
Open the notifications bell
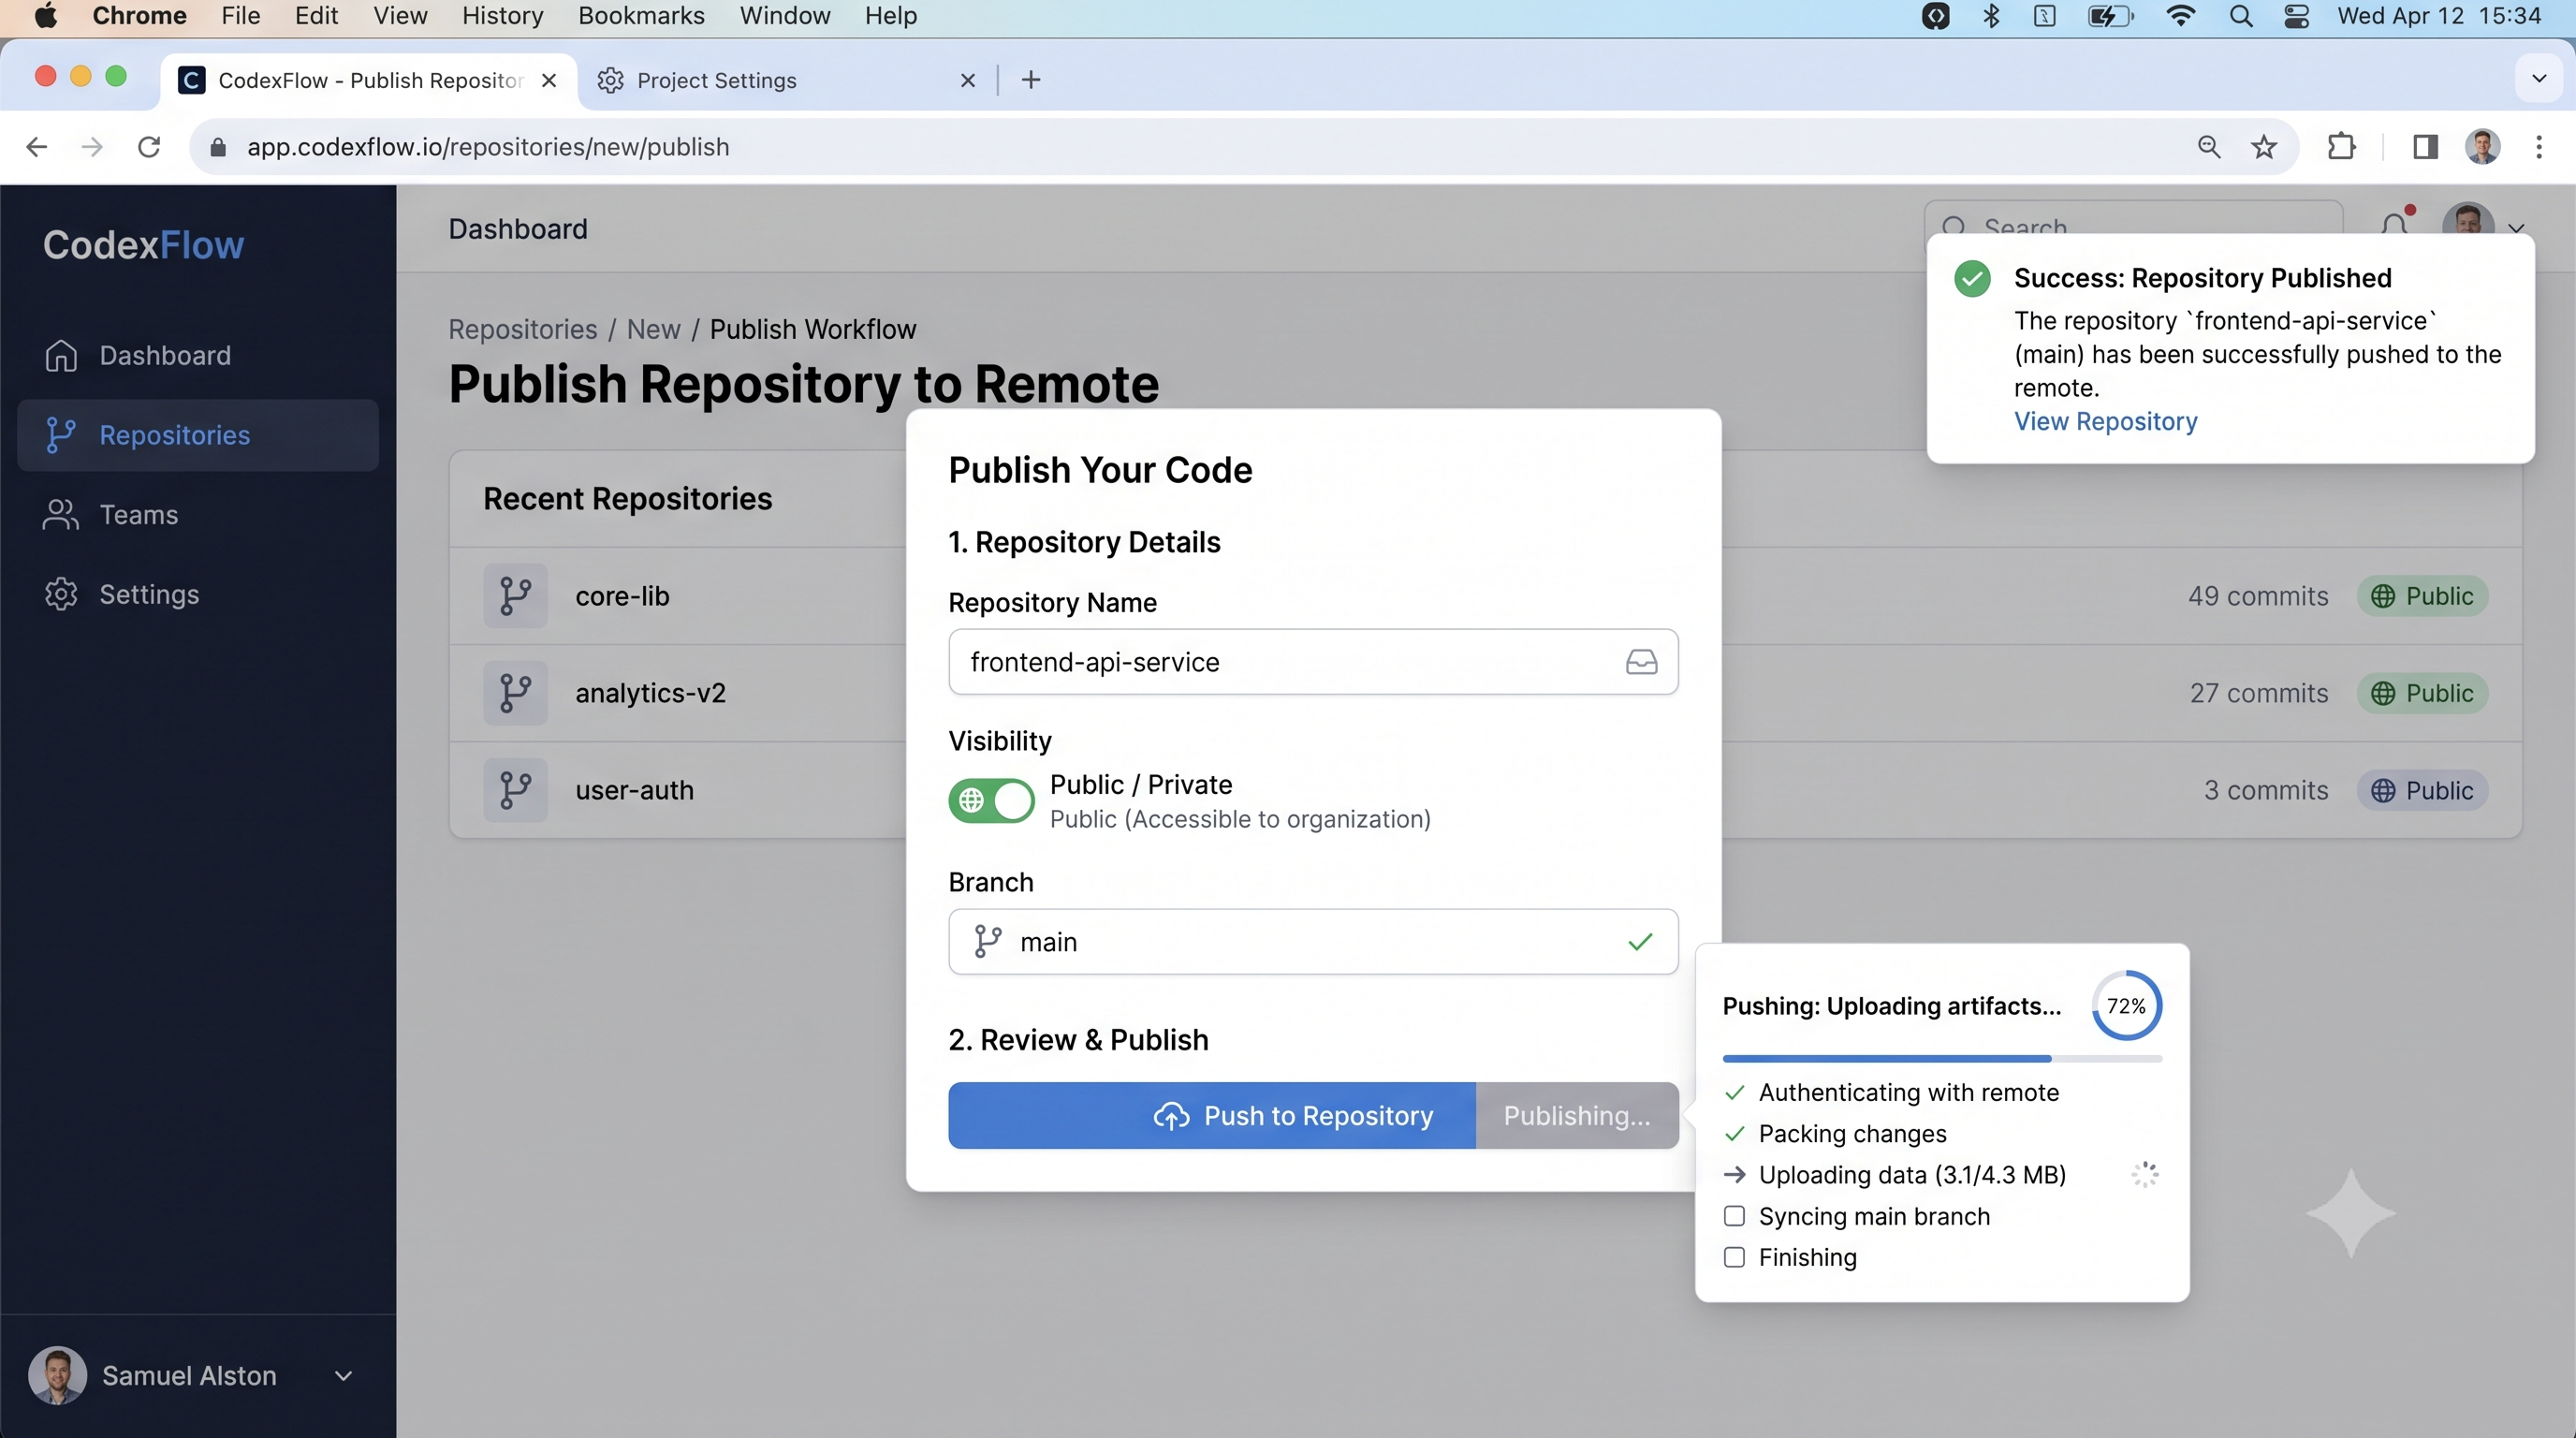click(x=2394, y=224)
